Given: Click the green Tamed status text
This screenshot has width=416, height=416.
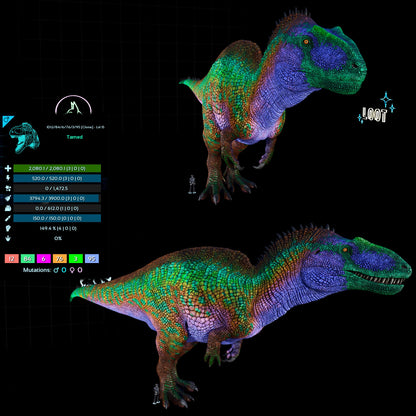Looking at the screenshot, I should 74,137.
